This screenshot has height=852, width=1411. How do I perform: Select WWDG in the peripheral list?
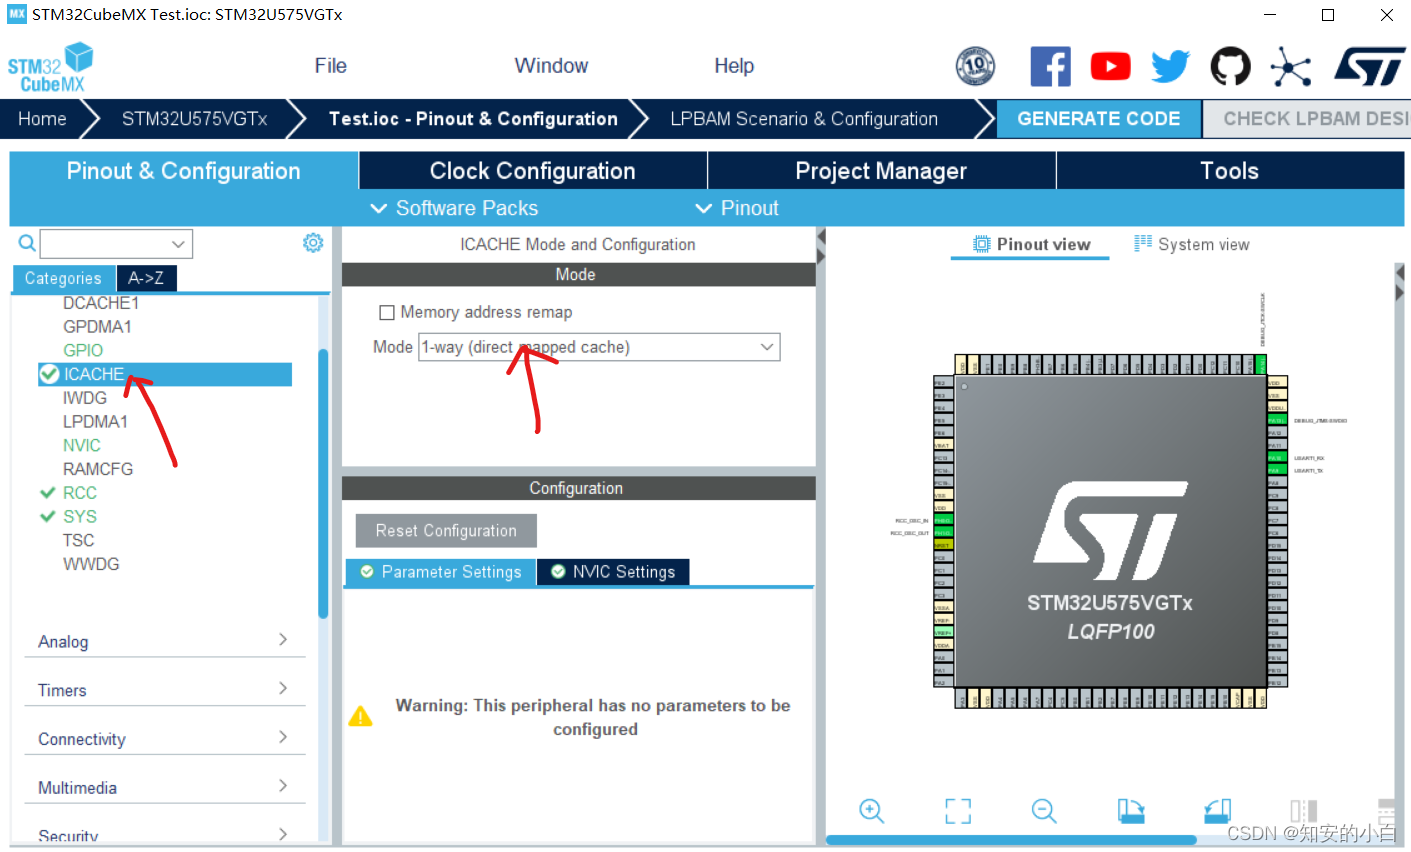(91, 564)
